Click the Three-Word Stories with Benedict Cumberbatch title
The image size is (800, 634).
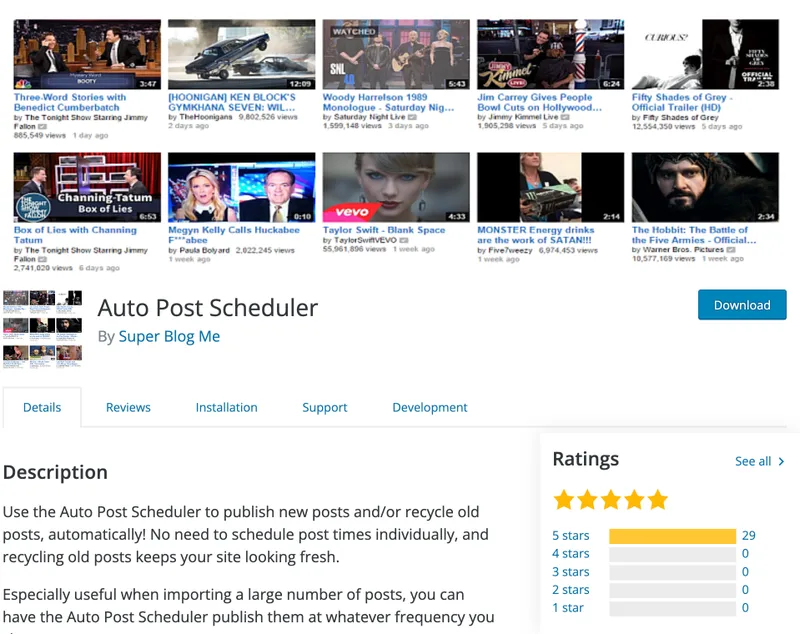[x=70, y=102]
